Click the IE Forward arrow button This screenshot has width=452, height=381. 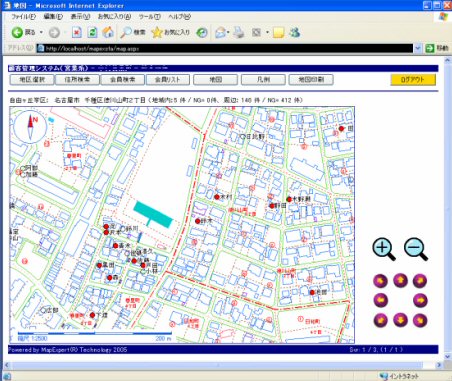point(54,32)
